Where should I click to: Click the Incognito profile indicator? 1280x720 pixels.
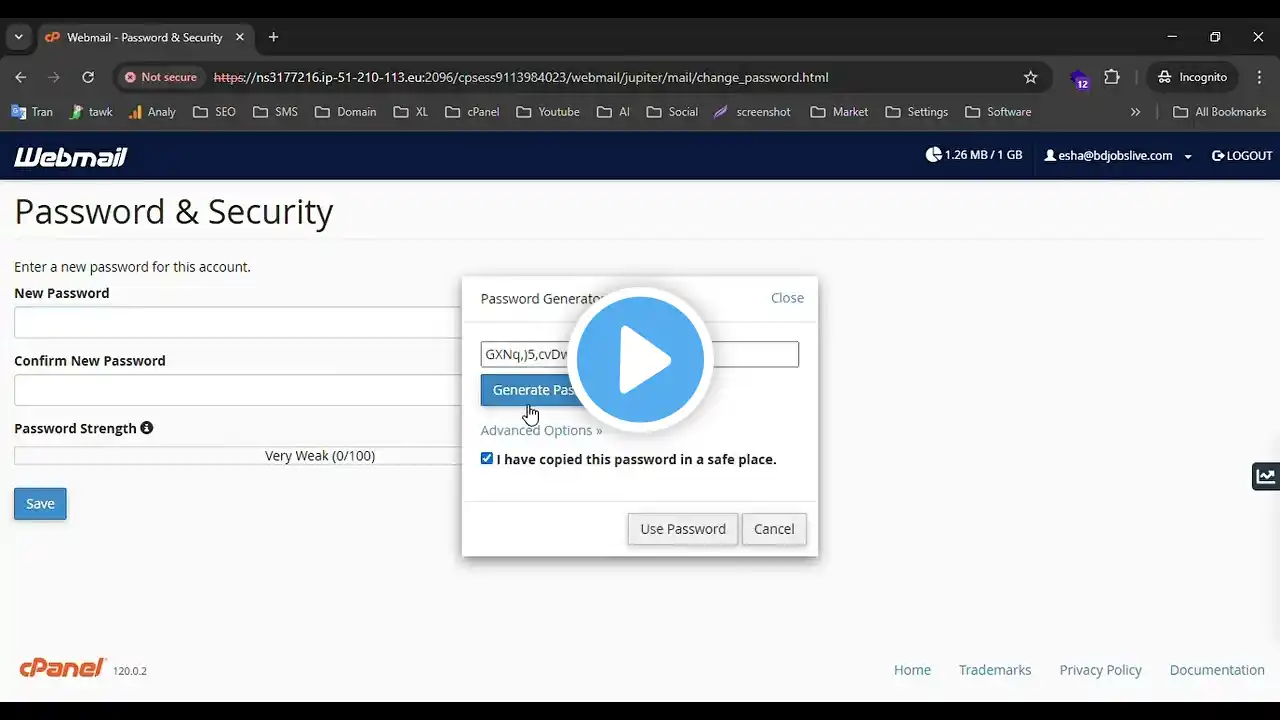click(1192, 77)
